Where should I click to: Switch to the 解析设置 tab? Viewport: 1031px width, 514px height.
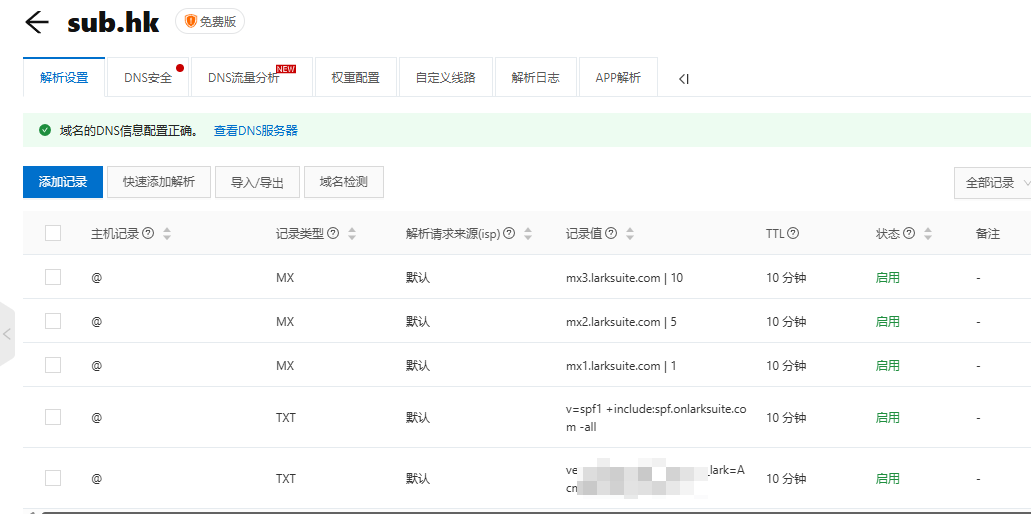[64, 78]
